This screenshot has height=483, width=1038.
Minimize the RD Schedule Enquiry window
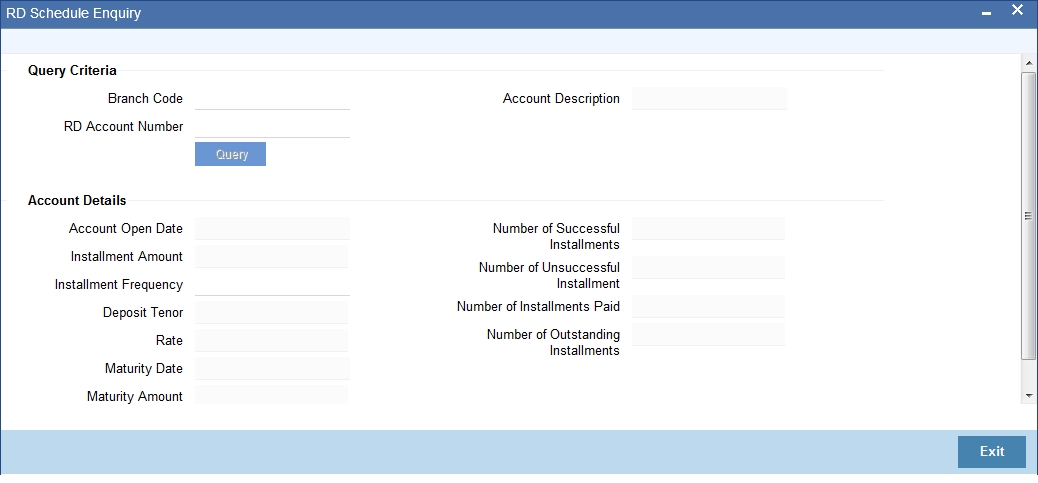tap(986, 13)
